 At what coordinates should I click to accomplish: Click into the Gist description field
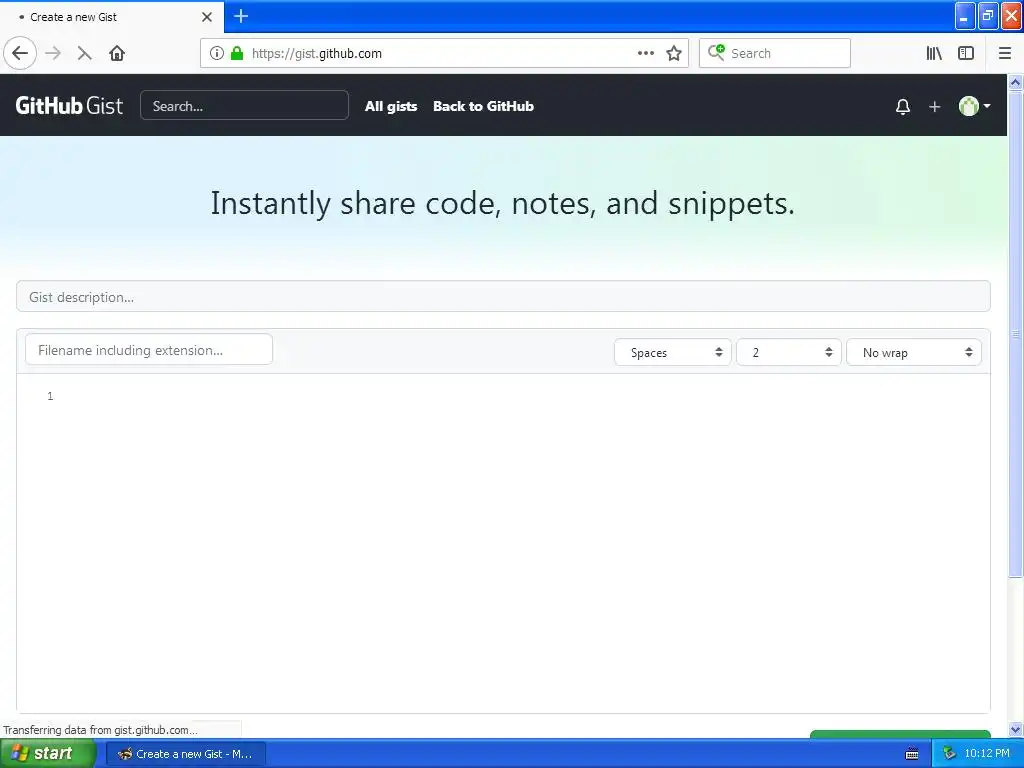click(503, 297)
